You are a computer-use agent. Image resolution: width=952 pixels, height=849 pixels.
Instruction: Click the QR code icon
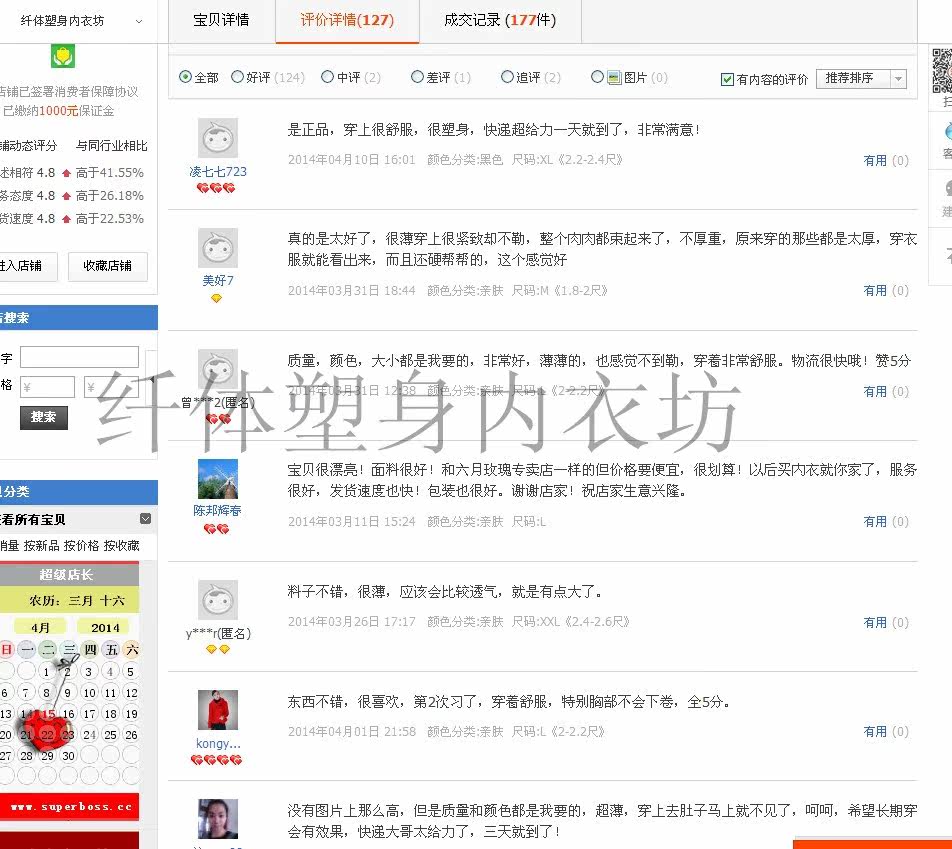point(942,71)
